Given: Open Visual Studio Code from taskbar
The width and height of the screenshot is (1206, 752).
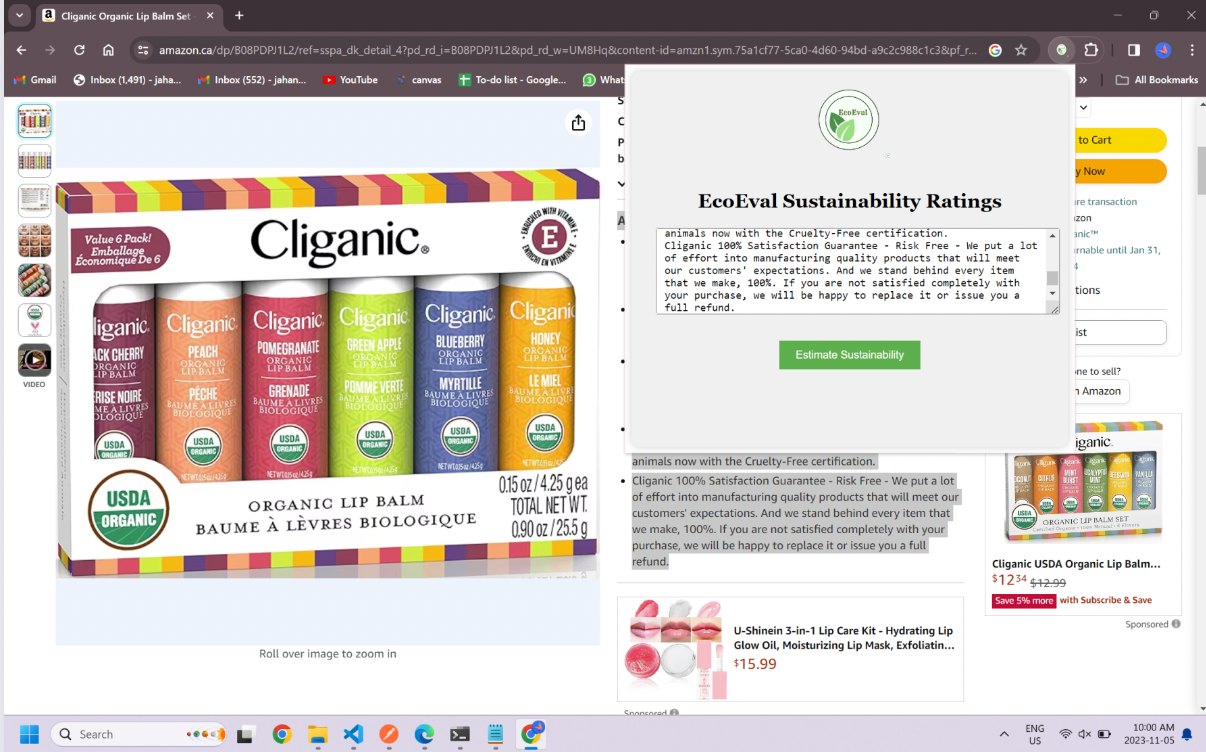Looking at the screenshot, I should click(353, 734).
